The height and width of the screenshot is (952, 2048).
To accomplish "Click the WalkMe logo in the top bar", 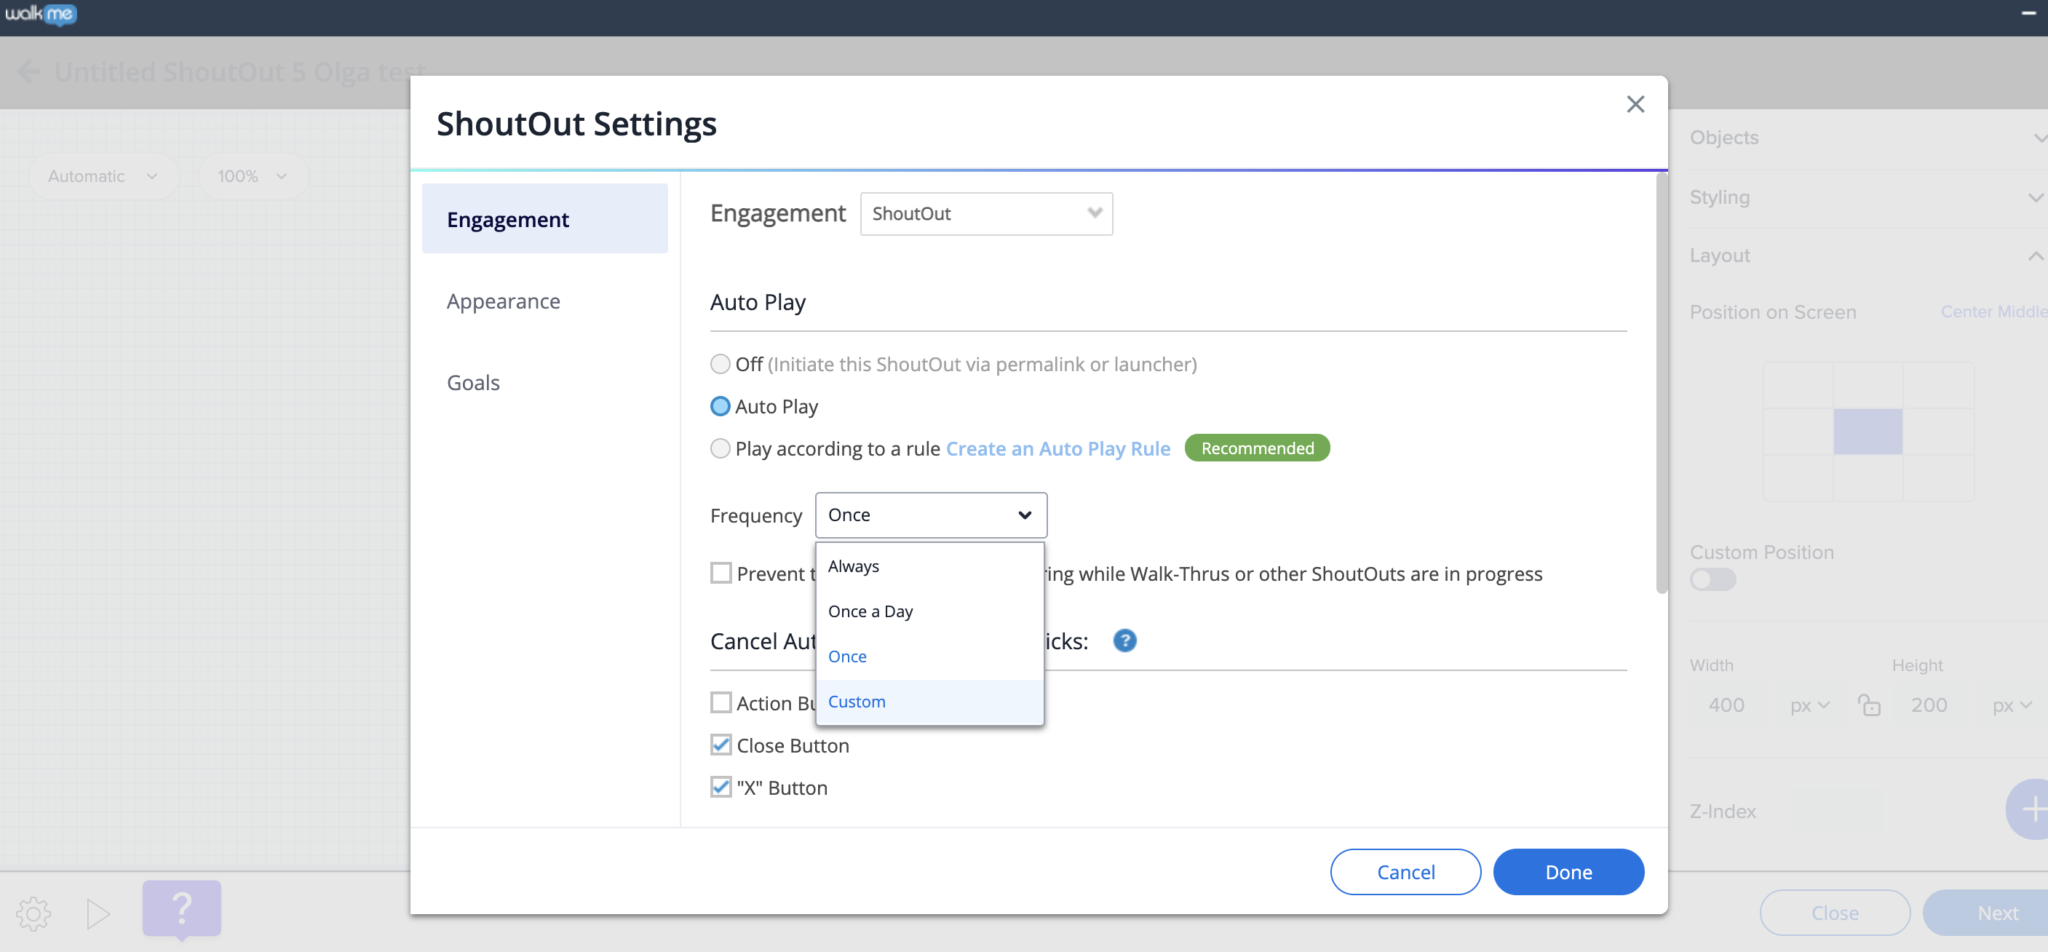I will (42, 14).
